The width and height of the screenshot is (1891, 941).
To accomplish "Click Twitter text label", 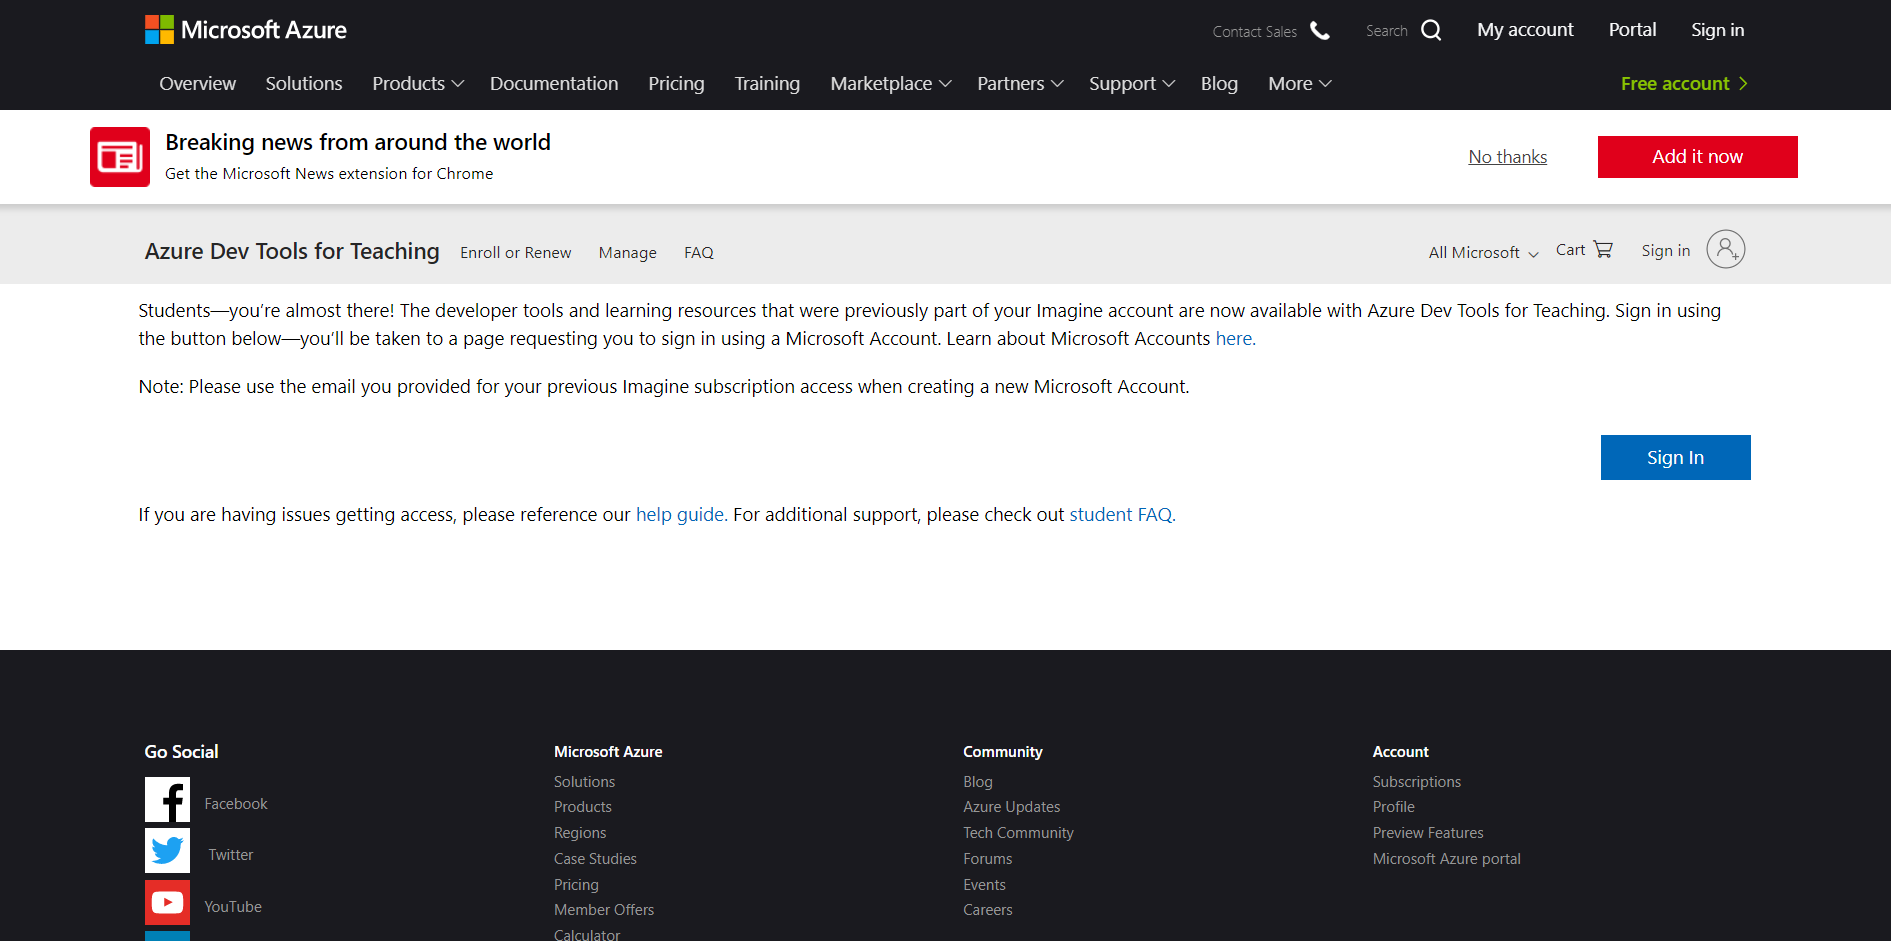I will pyautogui.click(x=231, y=855).
